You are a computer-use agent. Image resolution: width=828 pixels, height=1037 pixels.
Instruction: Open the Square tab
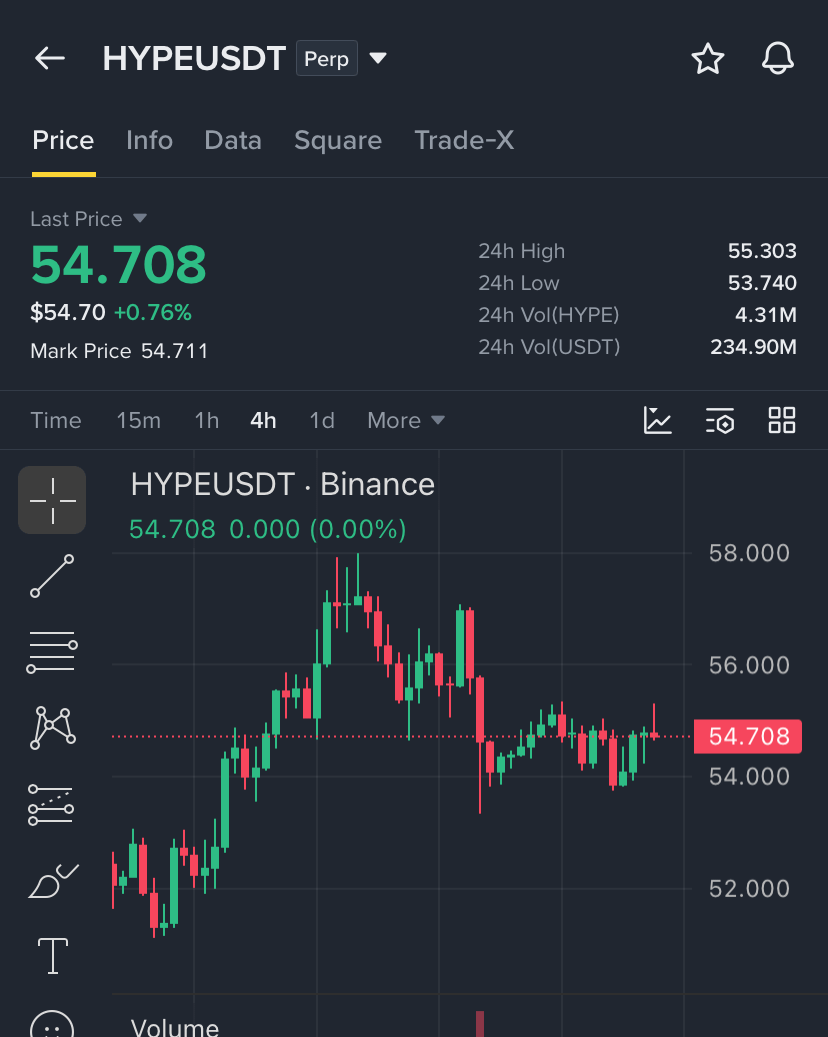point(338,140)
